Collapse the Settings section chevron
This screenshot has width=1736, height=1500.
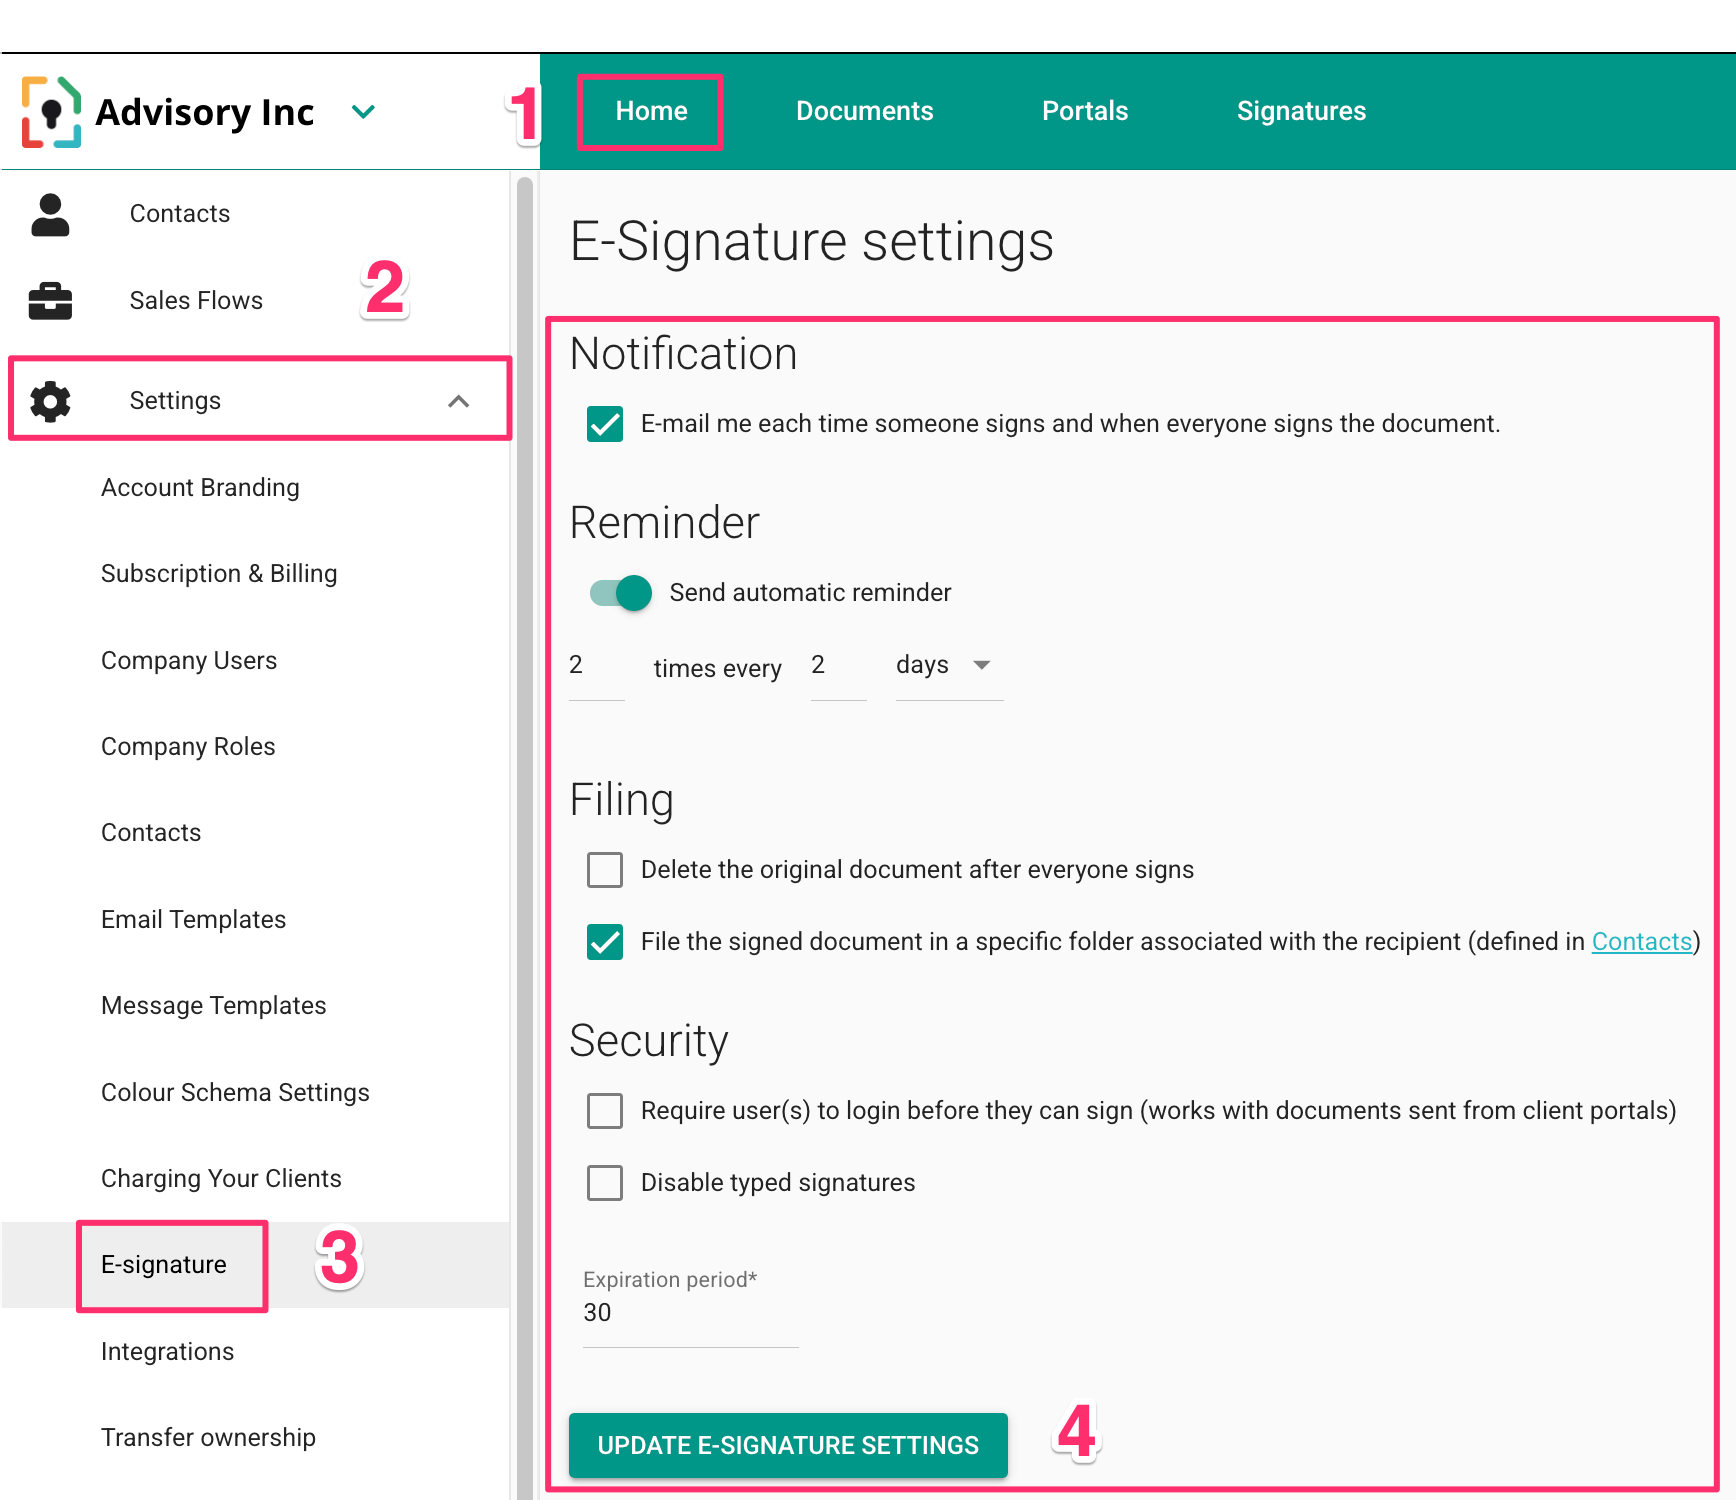tap(458, 401)
